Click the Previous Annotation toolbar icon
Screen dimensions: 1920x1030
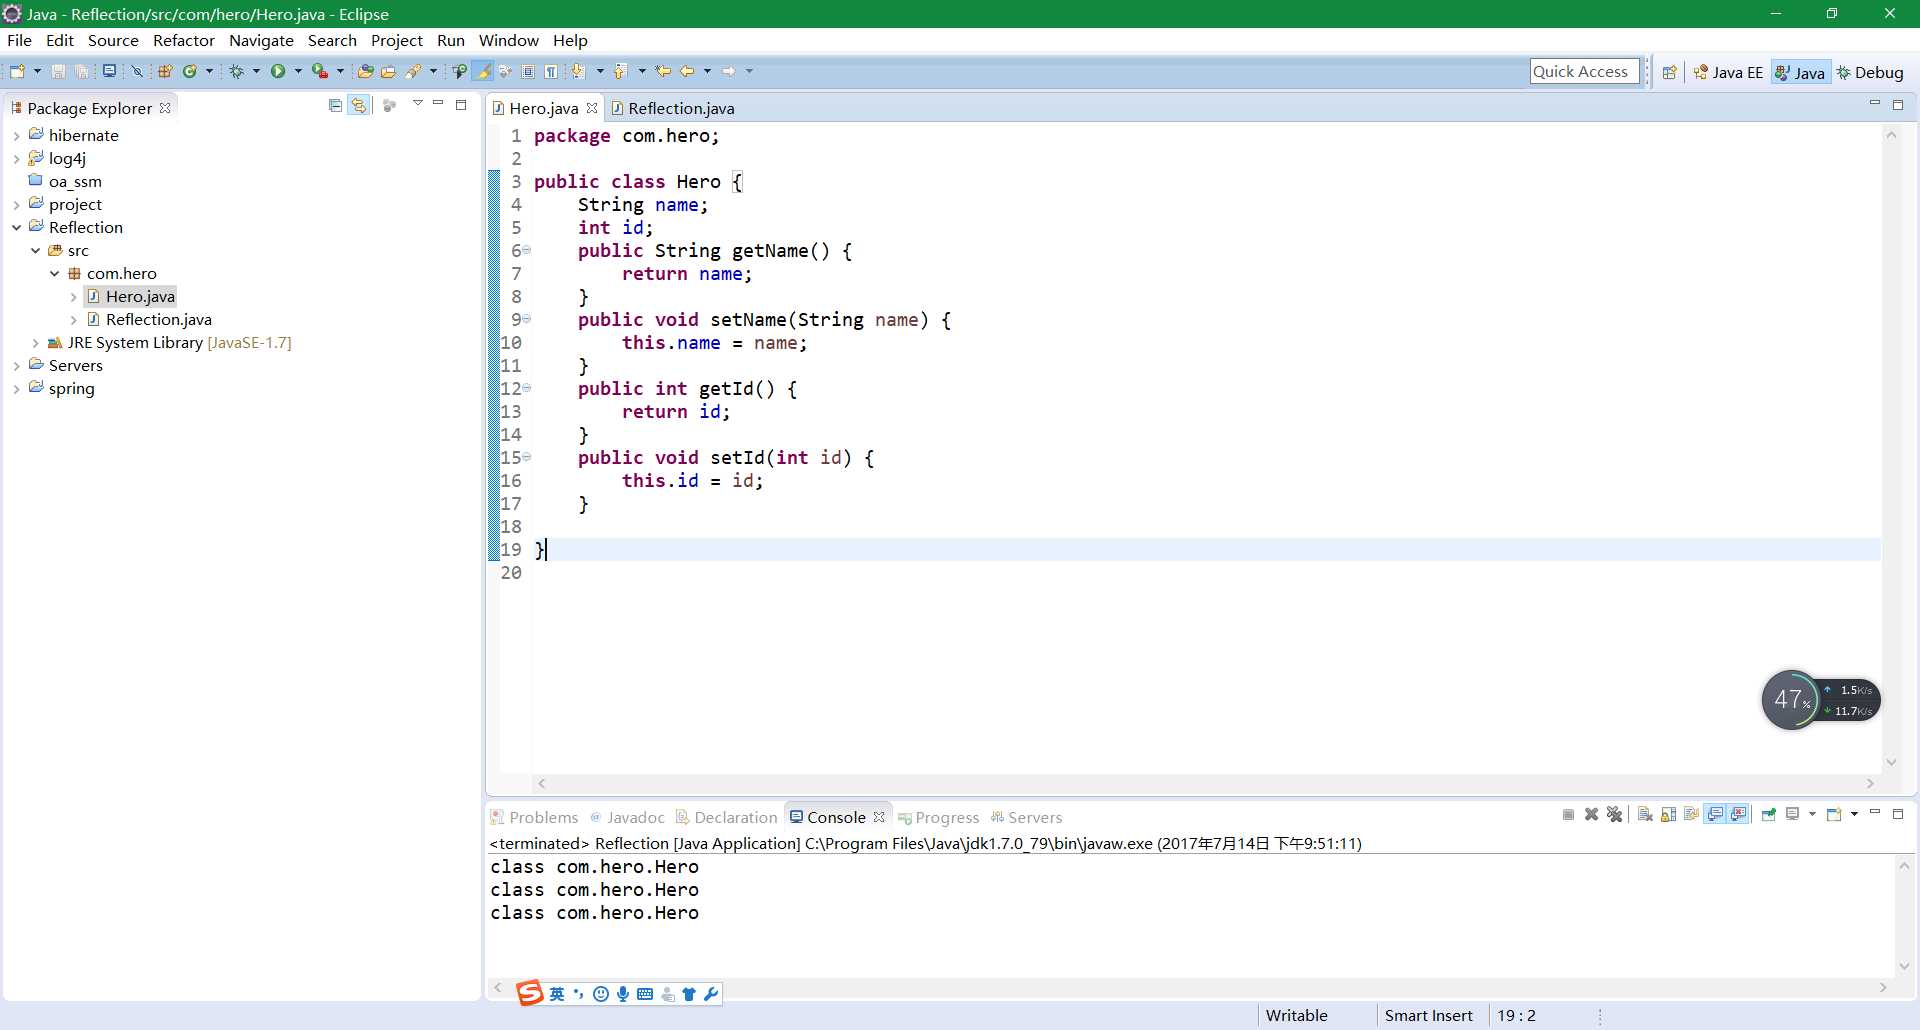coord(620,71)
